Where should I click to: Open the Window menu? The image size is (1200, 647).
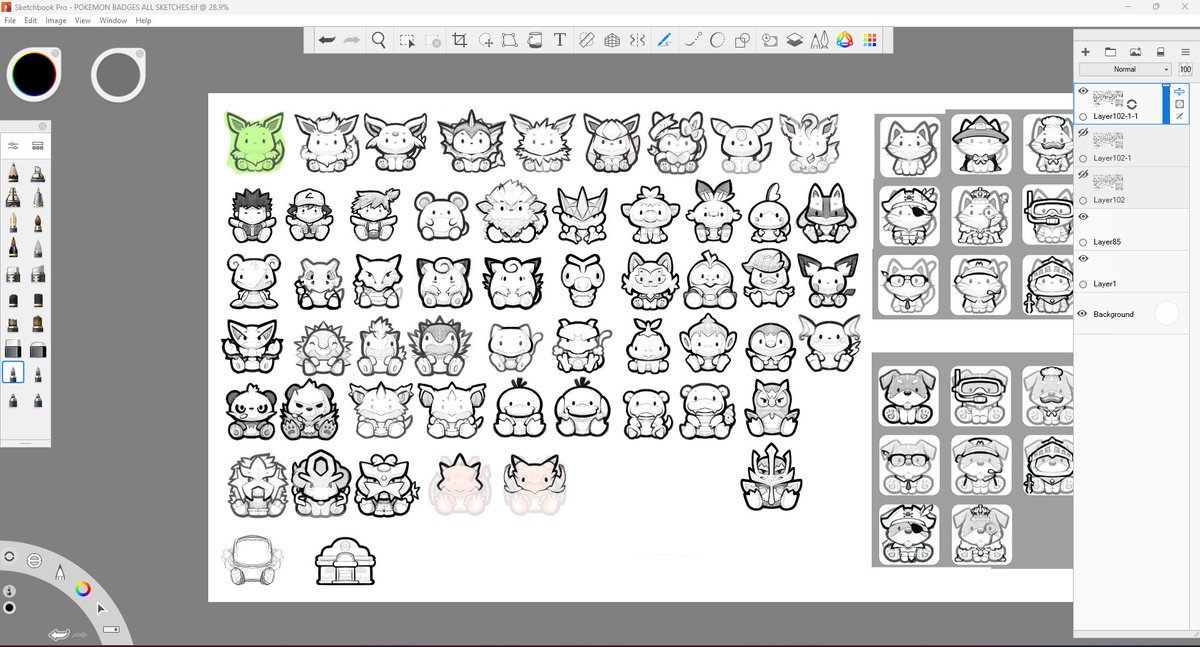pos(113,20)
